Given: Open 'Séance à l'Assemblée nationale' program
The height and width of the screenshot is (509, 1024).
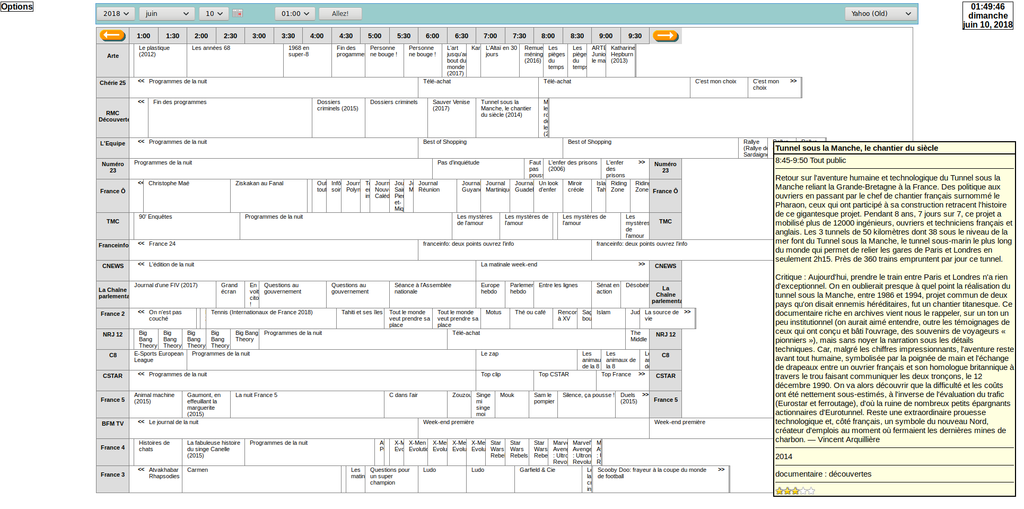Looking at the screenshot, I should coord(432,294).
